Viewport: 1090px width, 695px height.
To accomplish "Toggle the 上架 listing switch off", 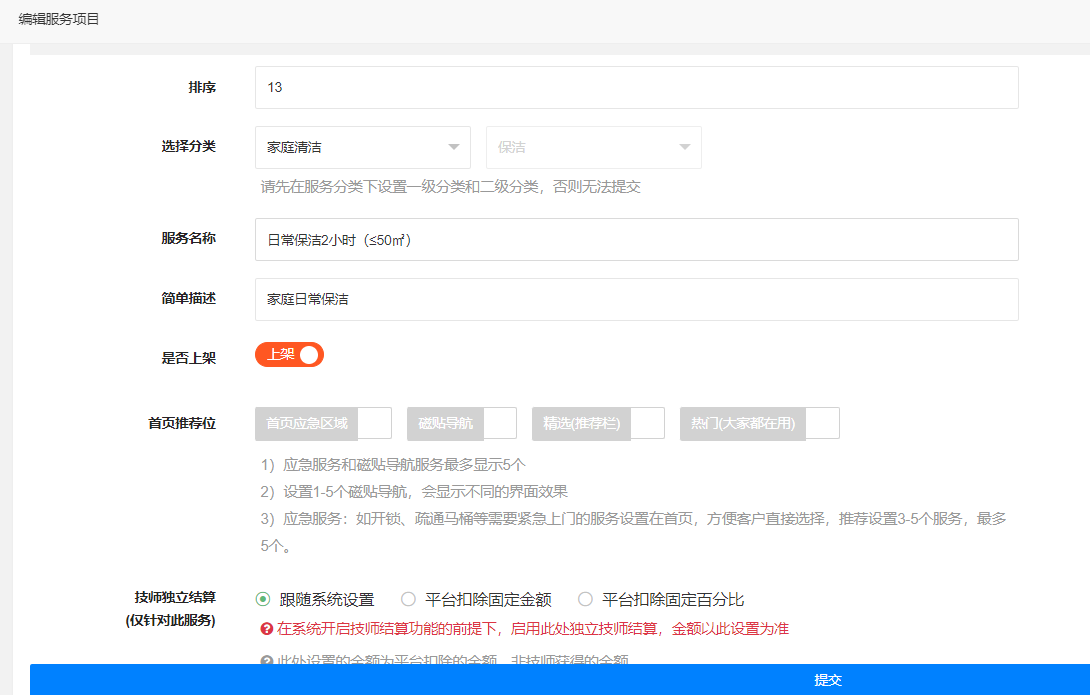I will click(x=288, y=354).
